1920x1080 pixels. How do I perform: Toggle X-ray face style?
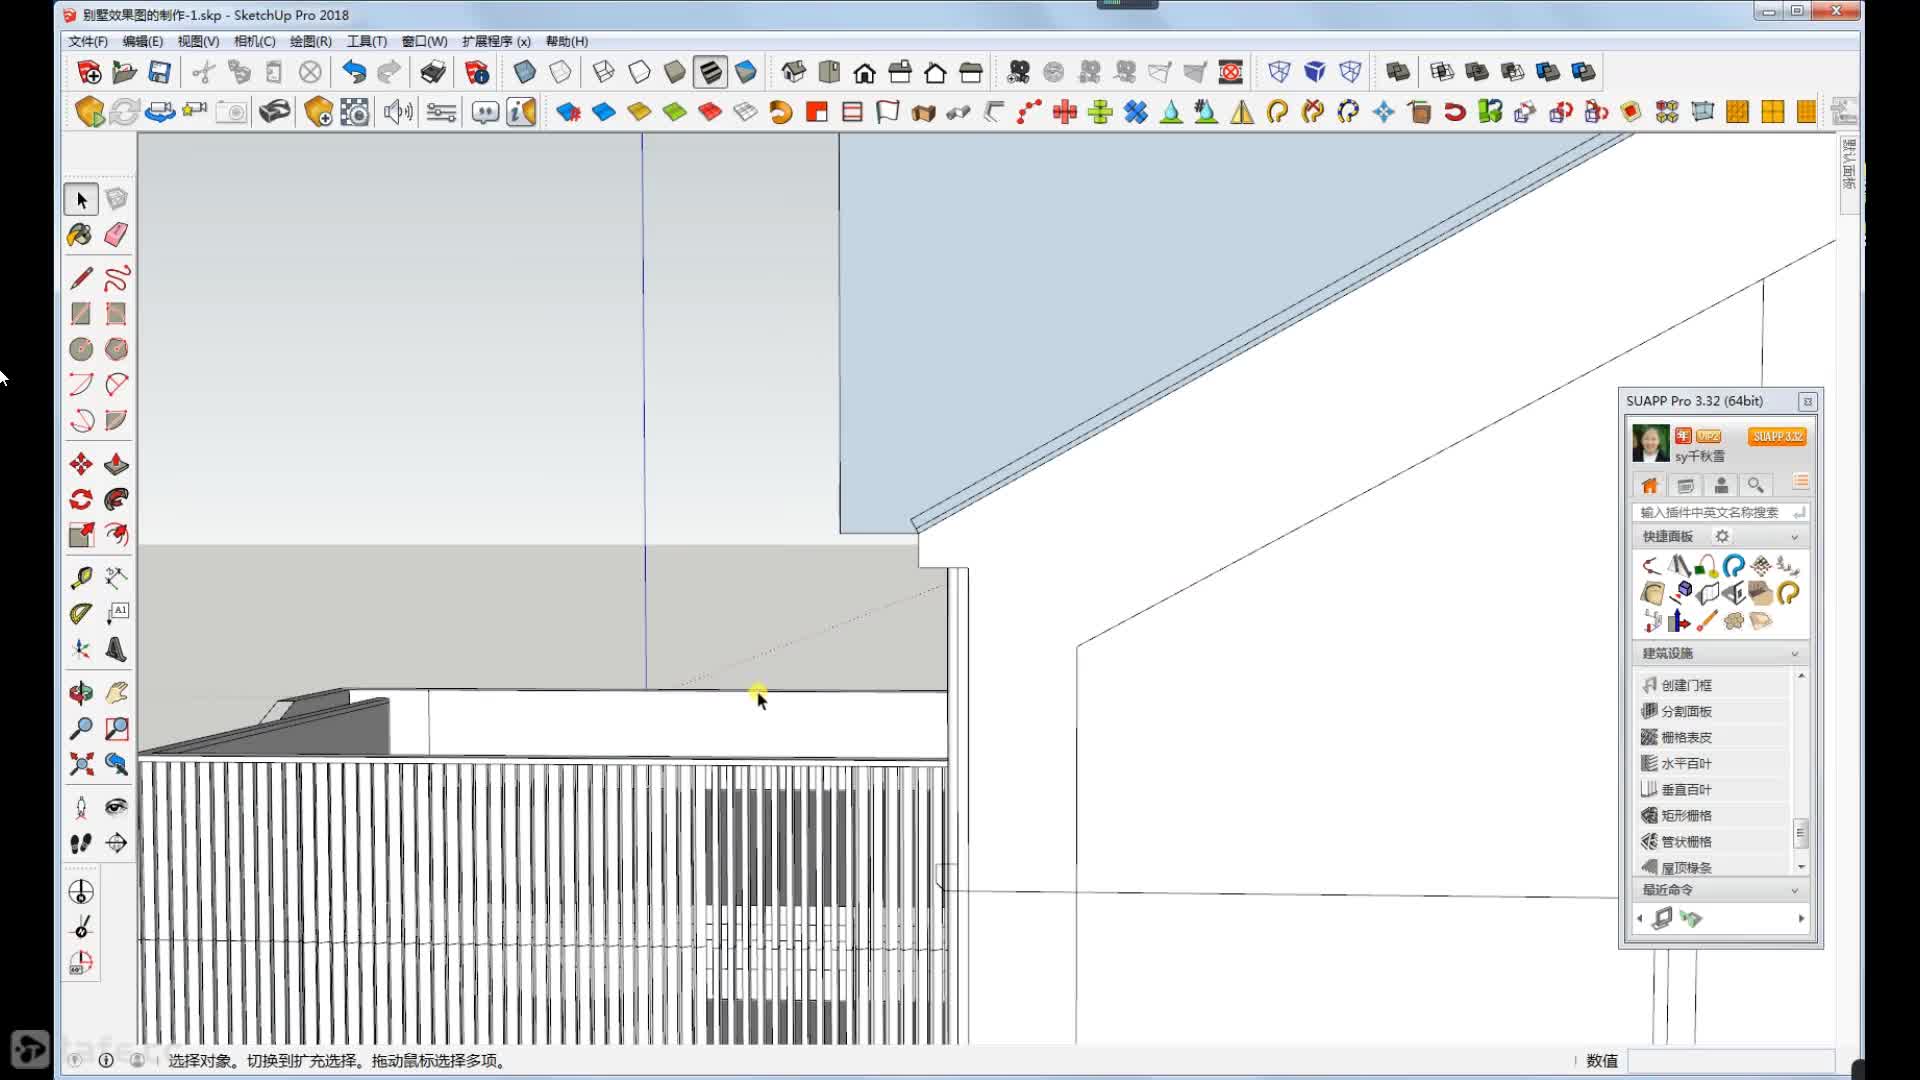pos(524,72)
